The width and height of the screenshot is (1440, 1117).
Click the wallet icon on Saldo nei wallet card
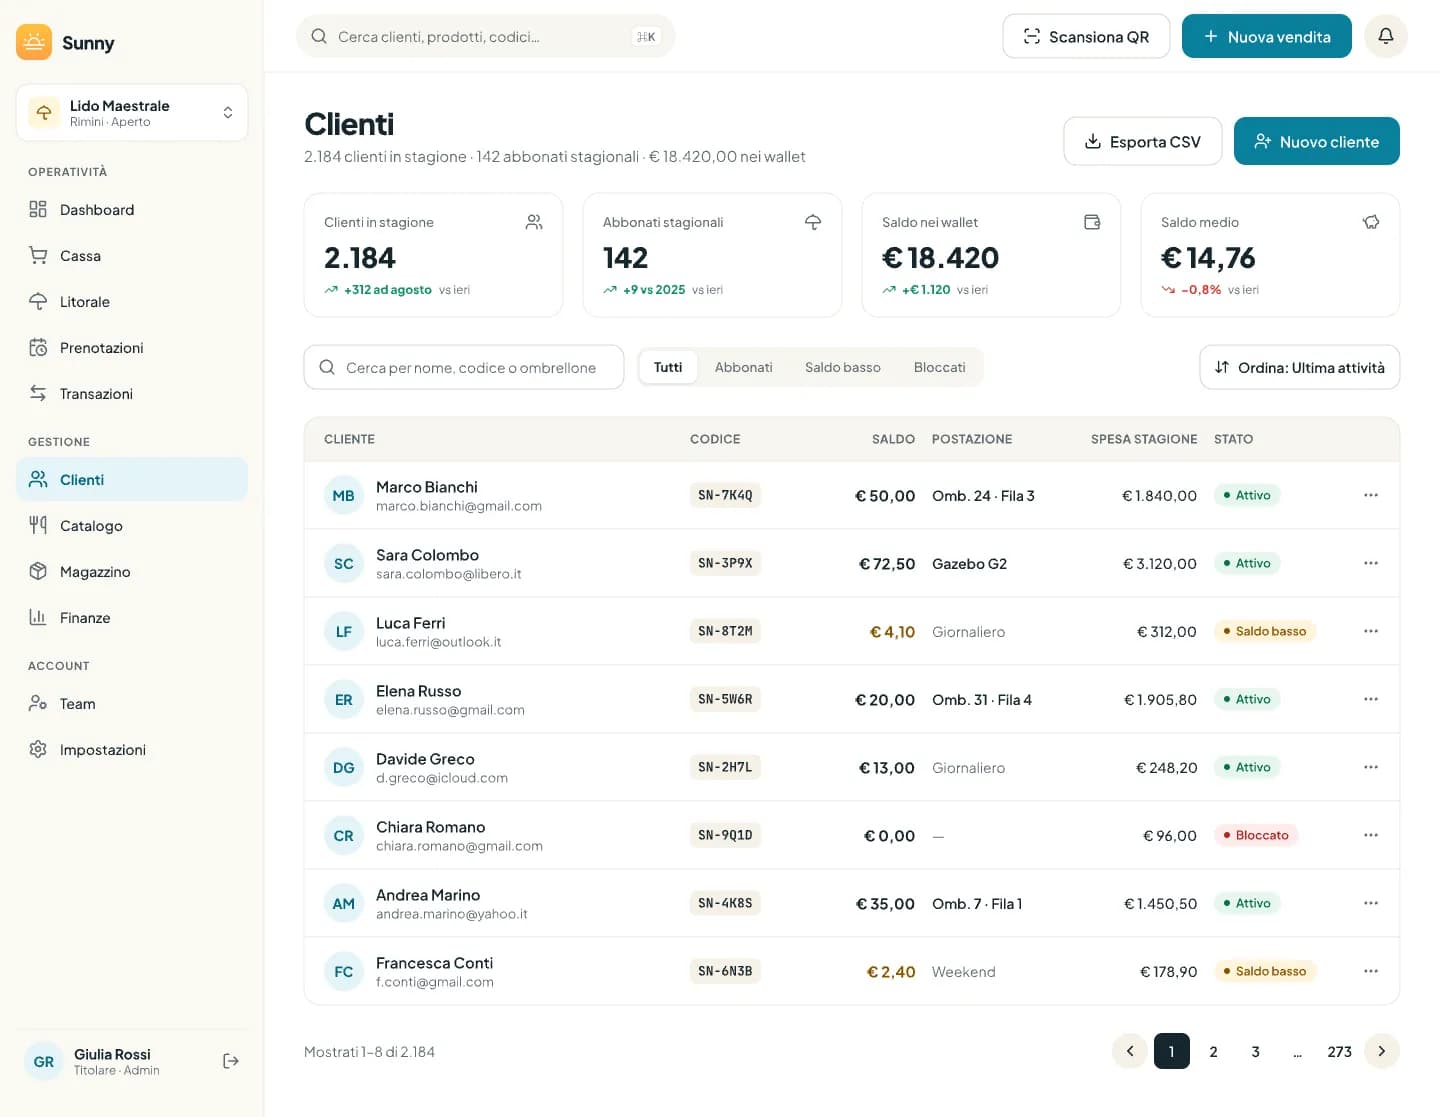coord(1092,222)
